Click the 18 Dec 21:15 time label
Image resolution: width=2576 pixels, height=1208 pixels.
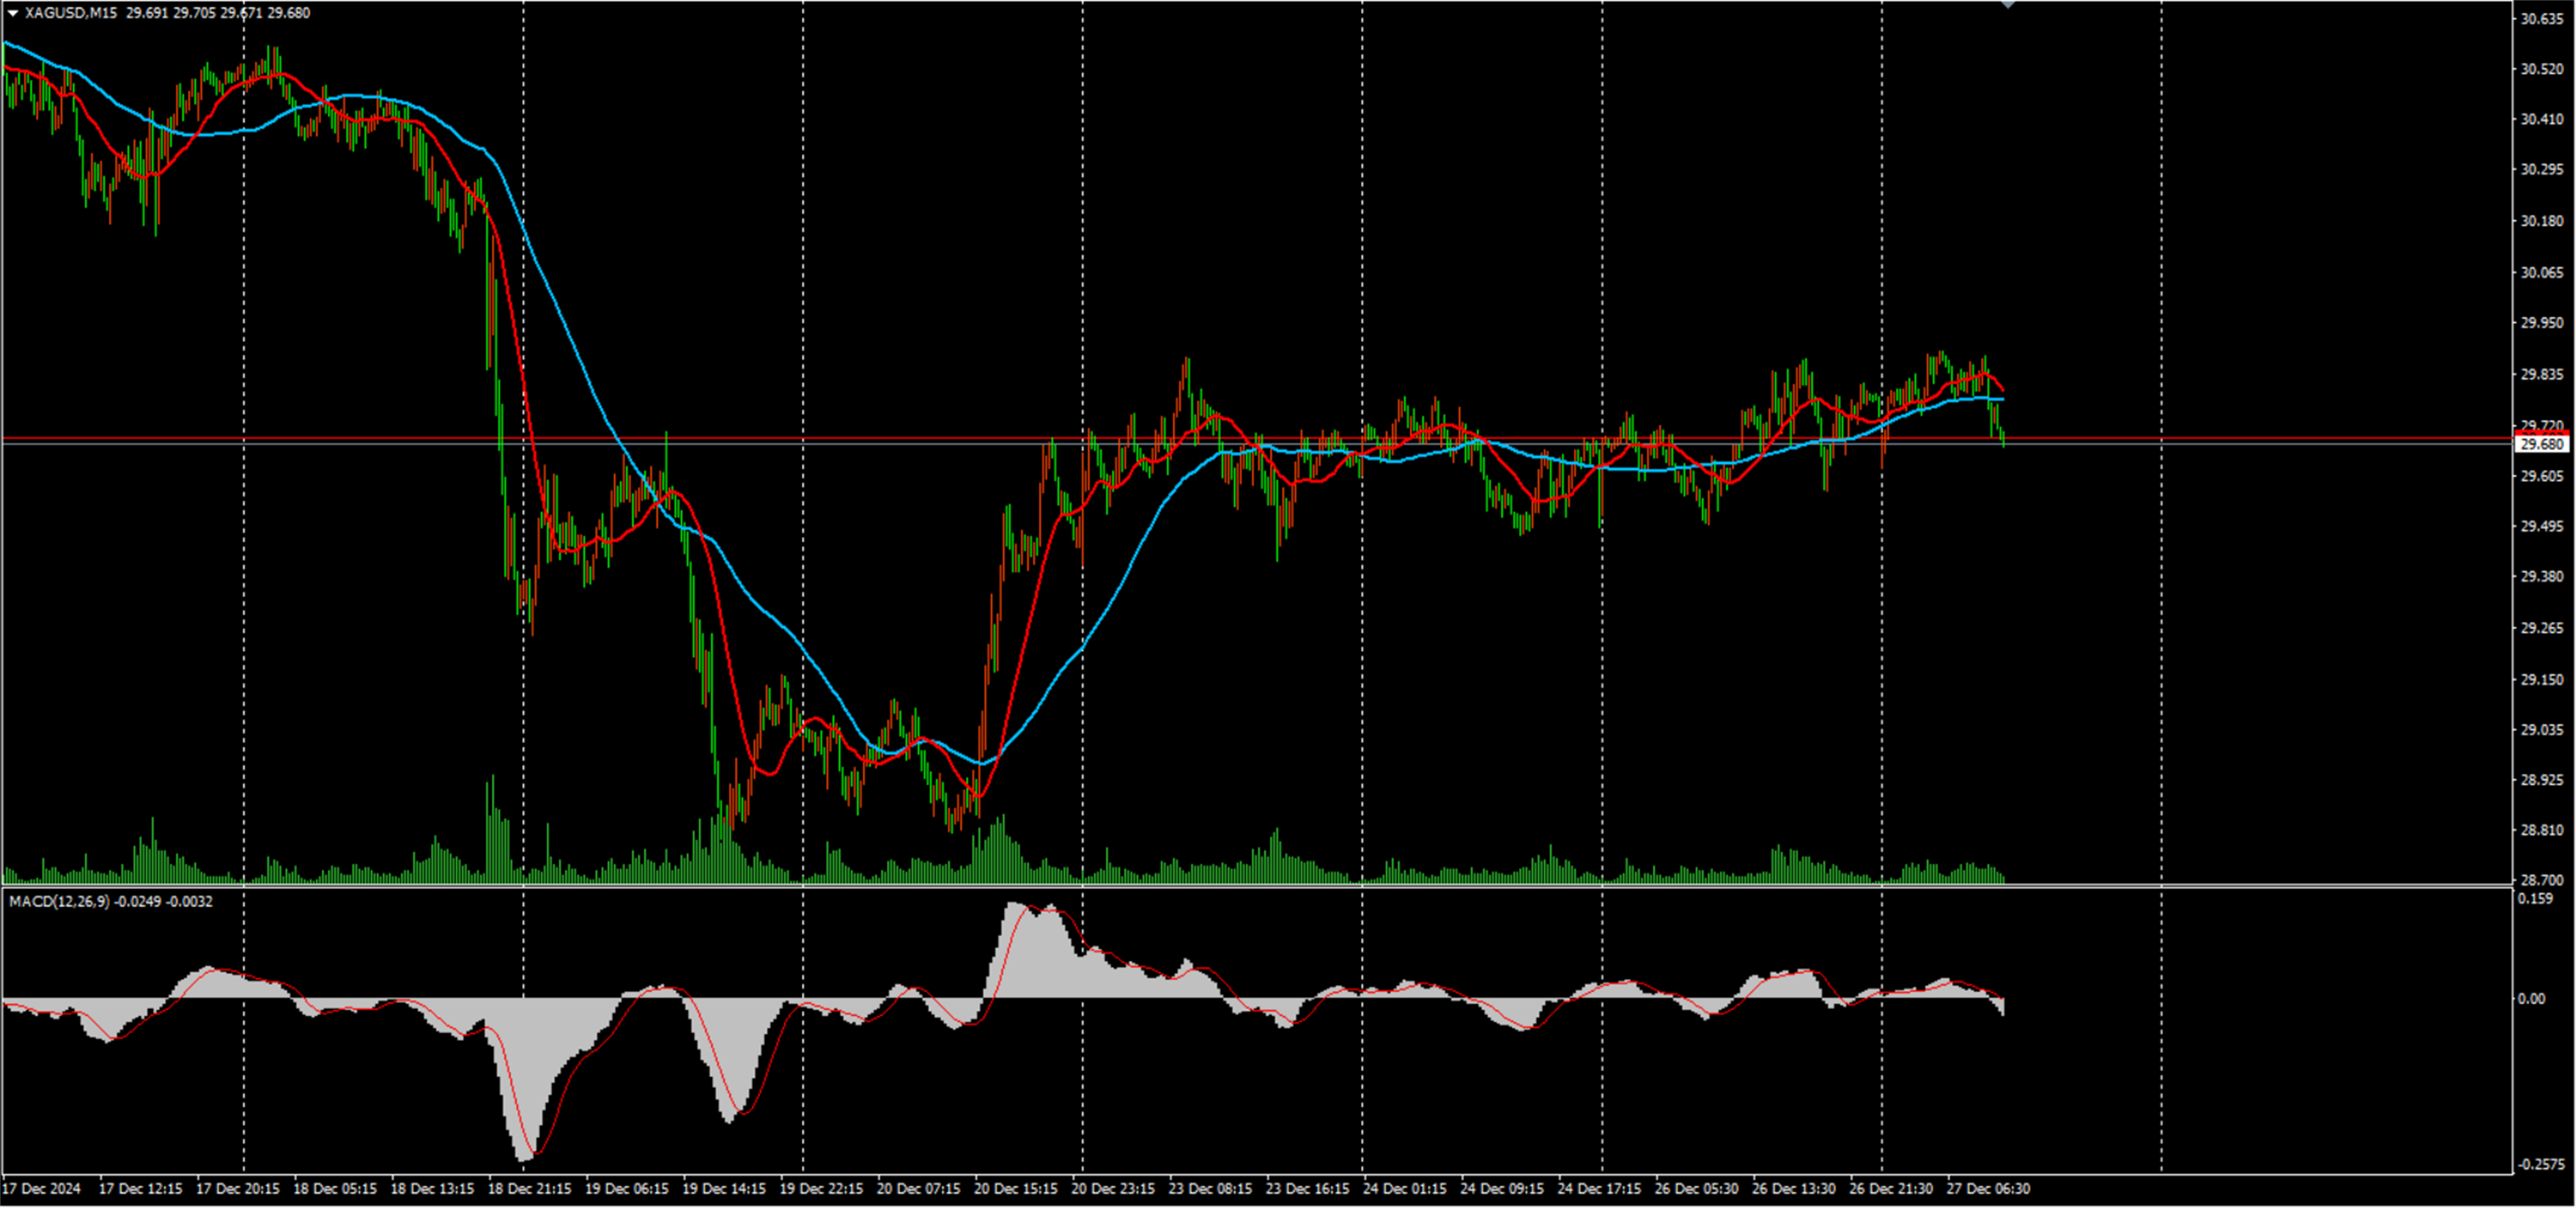tap(530, 1189)
